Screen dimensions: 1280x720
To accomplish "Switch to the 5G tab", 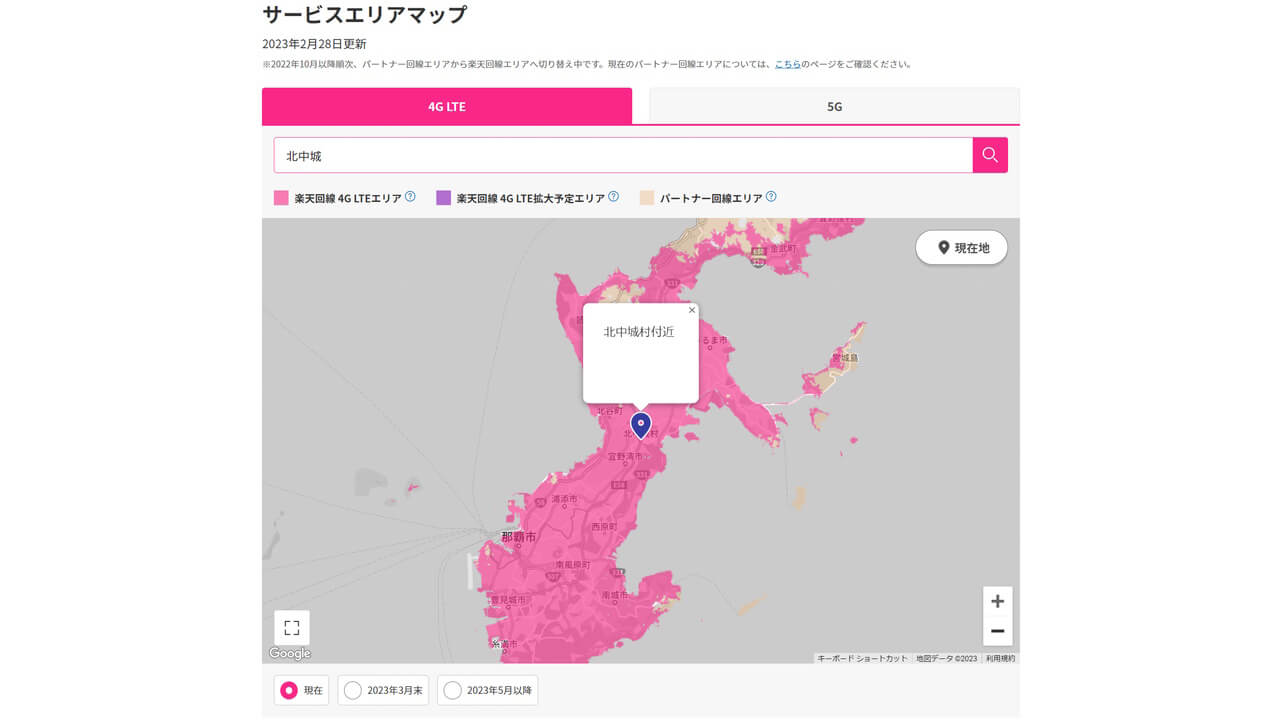I will pyautogui.click(x=834, y=105).
